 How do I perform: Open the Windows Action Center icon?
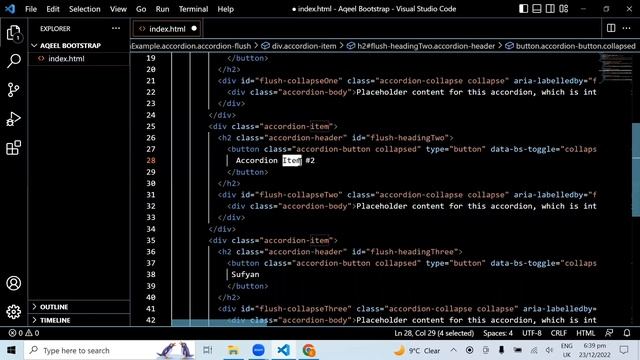[x=624, y=350]
